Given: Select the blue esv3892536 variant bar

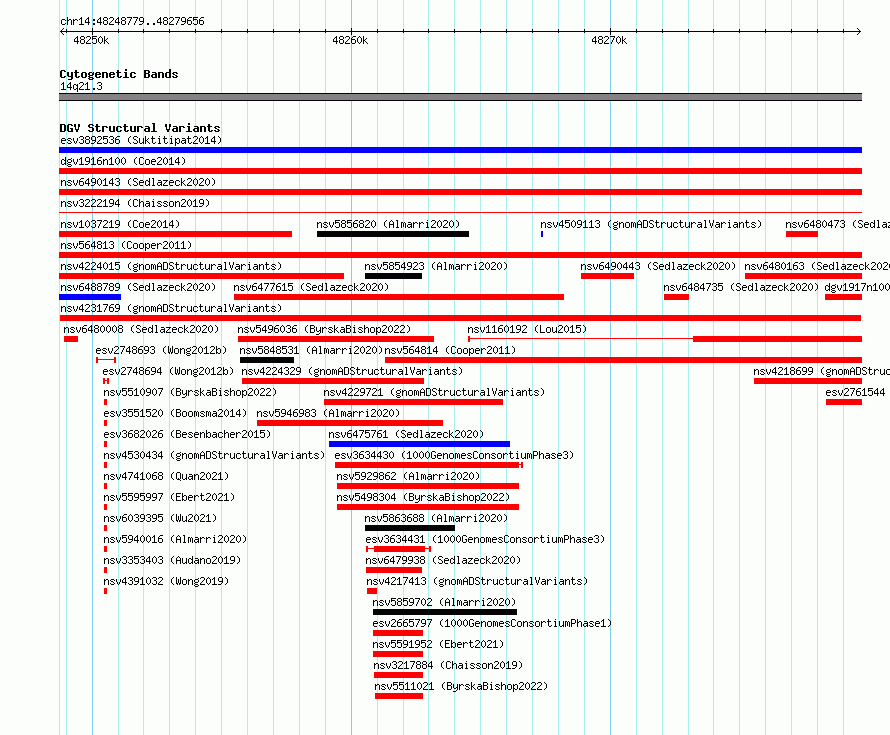Looking at the screenshot, I should [460, 150].
